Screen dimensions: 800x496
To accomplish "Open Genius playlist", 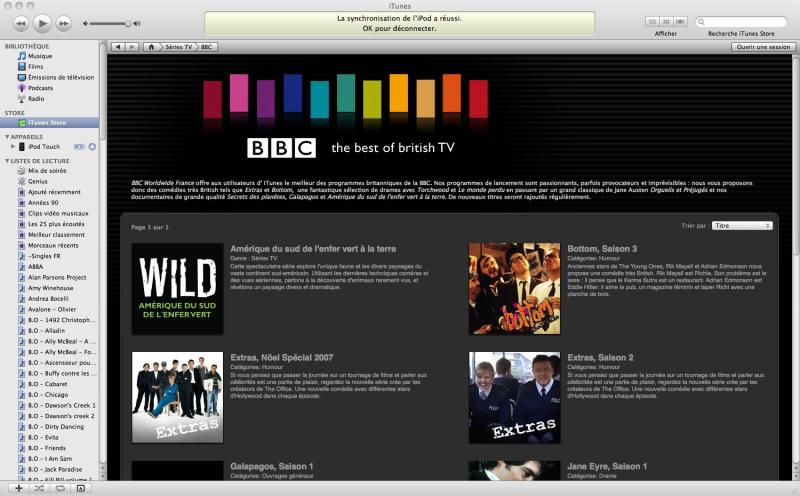I will 38,182.
